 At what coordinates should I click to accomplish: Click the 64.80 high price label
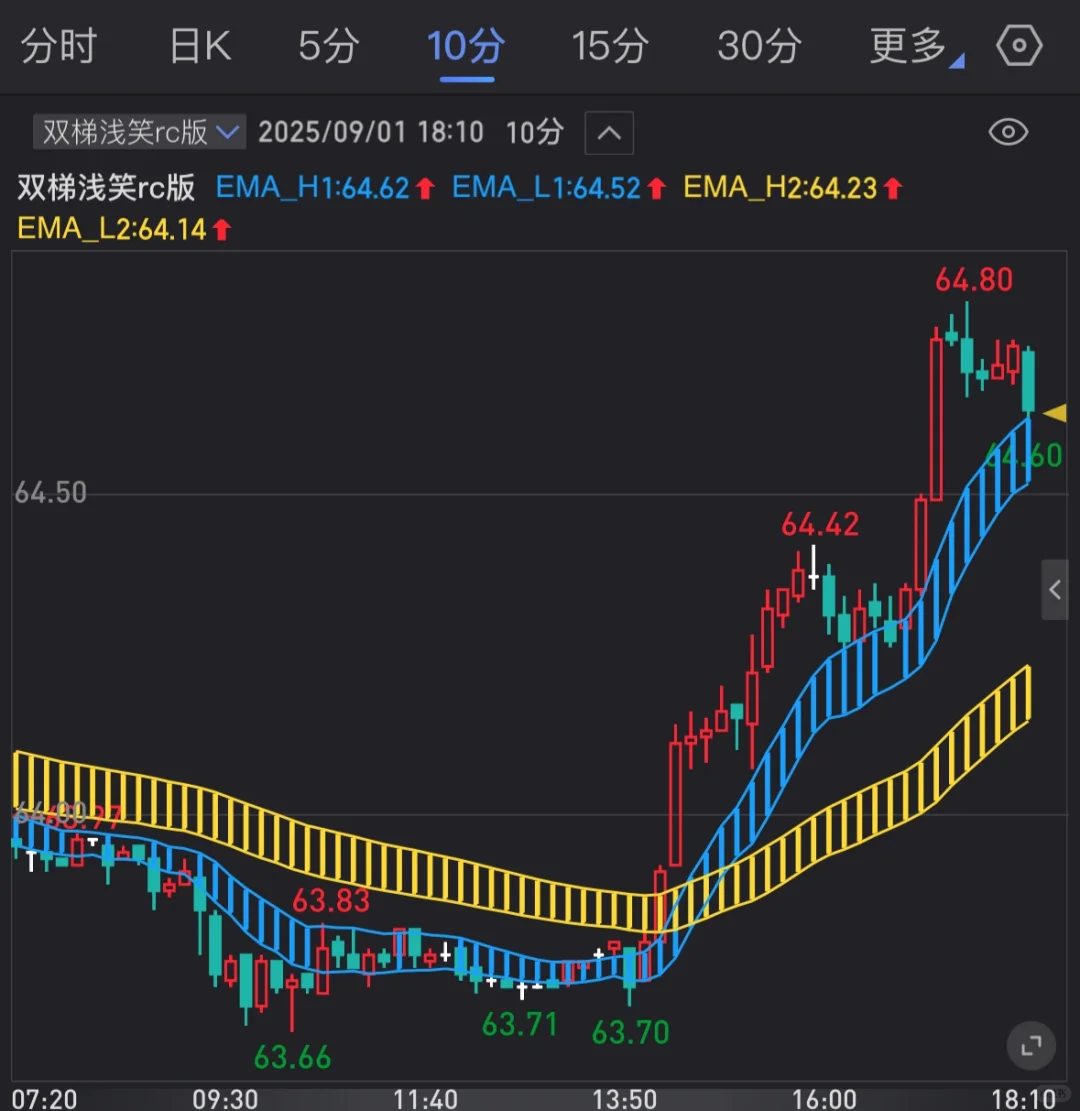(975, 280)
